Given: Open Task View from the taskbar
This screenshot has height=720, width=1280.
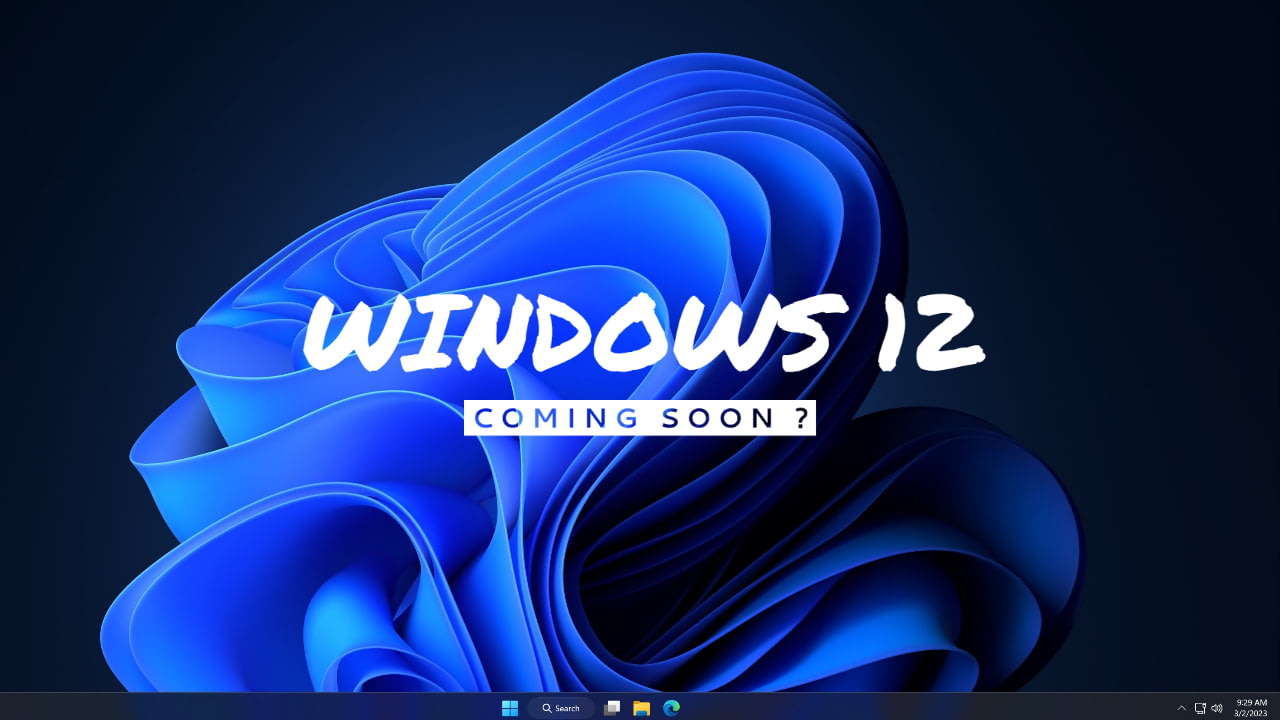Looking at the screenshot, I should [612, 708].
